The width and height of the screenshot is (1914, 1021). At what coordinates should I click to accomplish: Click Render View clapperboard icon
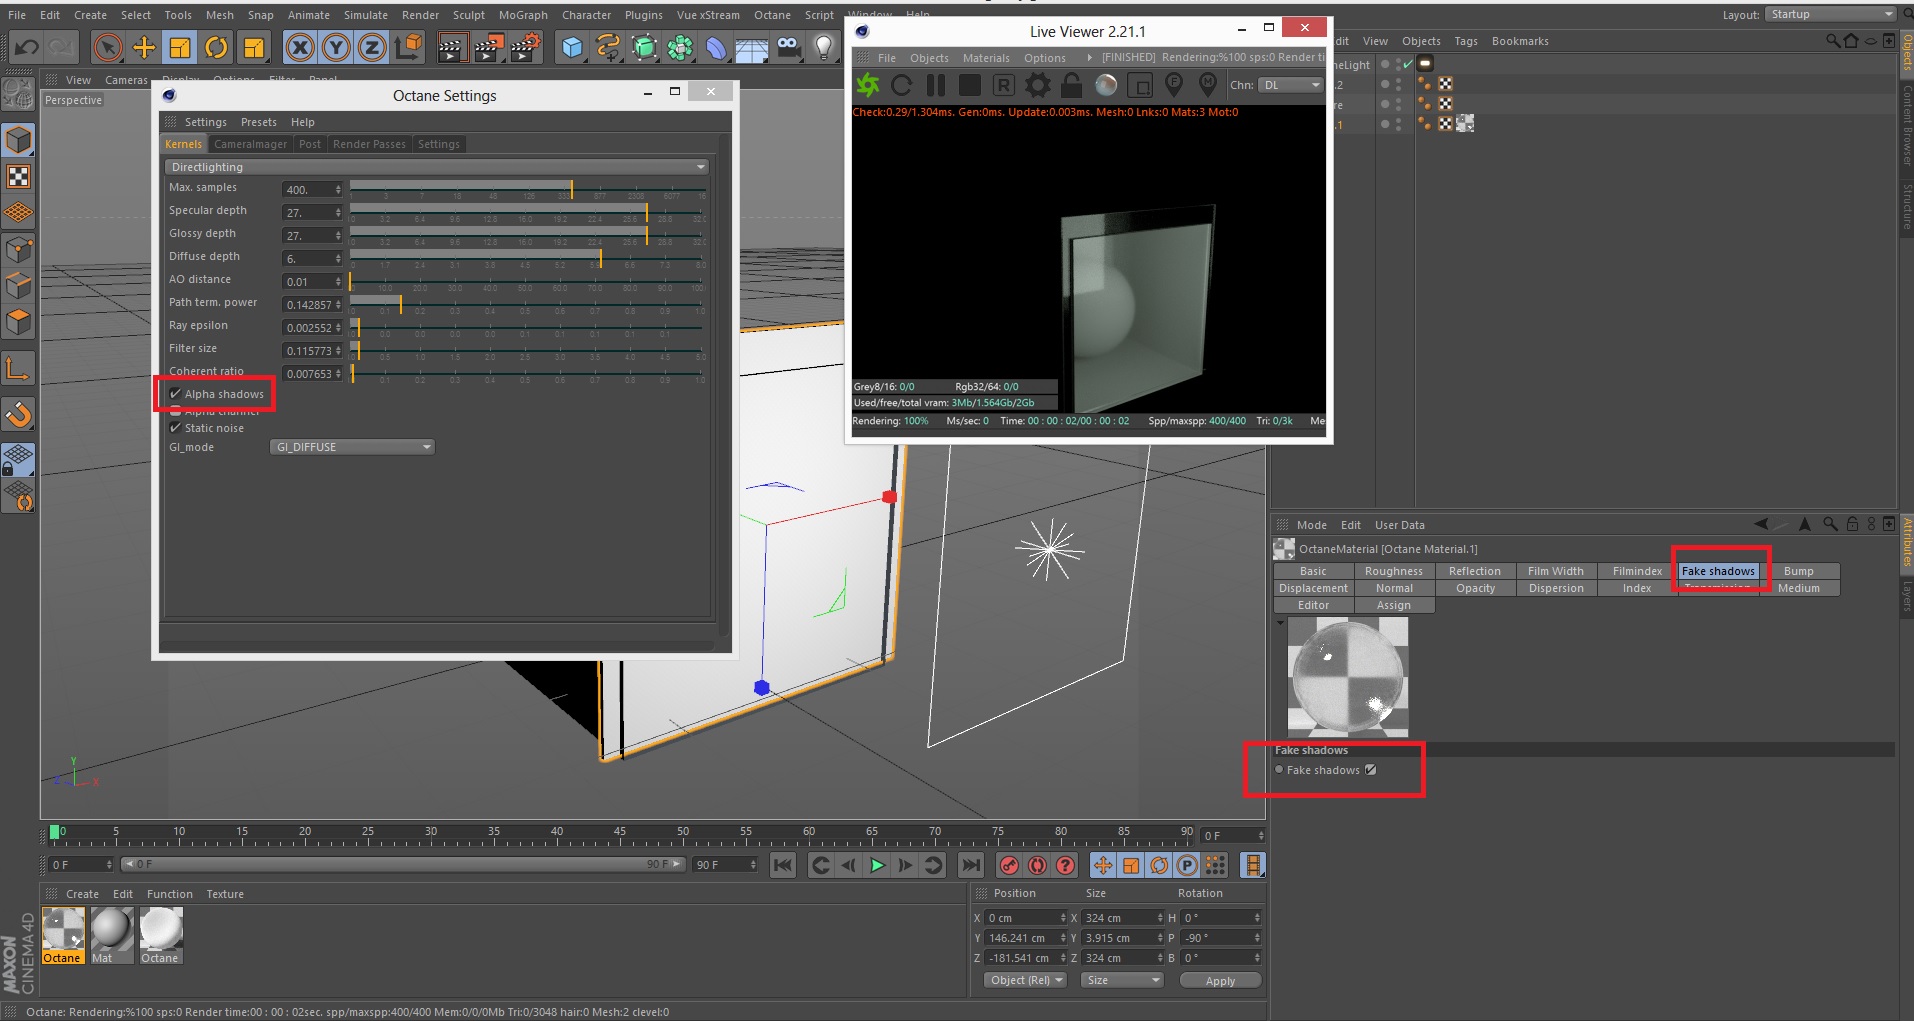[452, 47]
